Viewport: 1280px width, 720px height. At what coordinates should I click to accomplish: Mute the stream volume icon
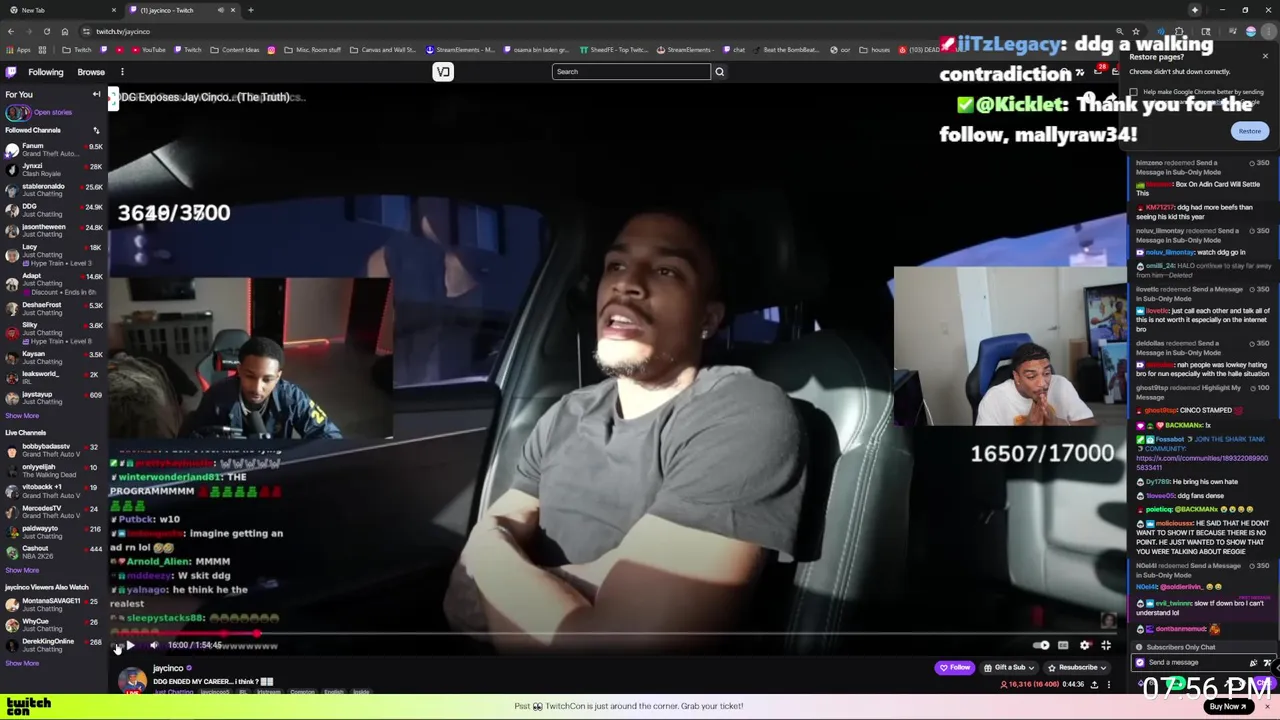point(153,645)
